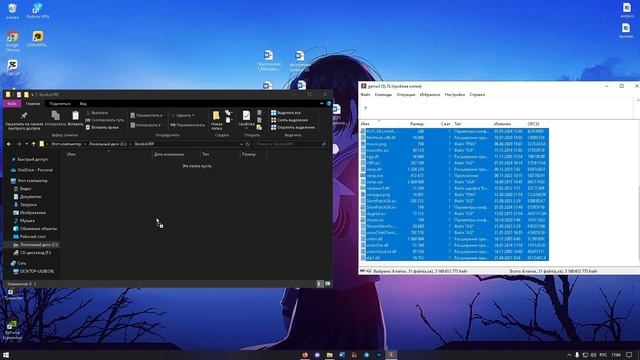Open recent locations dropdown in Explorer
640x360 pixels.
[x=27, y=144]
